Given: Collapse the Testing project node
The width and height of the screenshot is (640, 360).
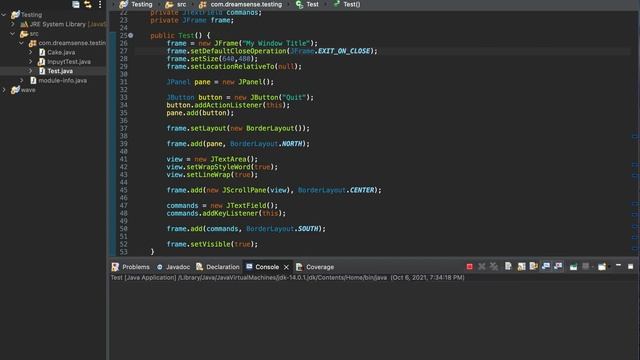Looking at the screenshot, I should point(4,15).
